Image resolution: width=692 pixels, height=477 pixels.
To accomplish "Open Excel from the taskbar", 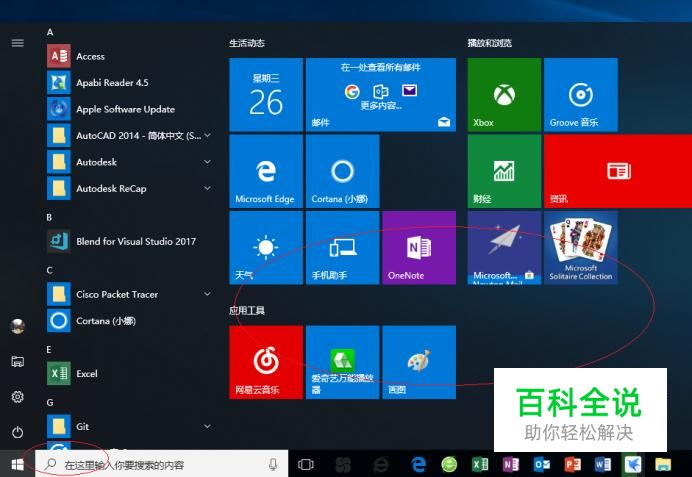I will [x=480, y=464].
